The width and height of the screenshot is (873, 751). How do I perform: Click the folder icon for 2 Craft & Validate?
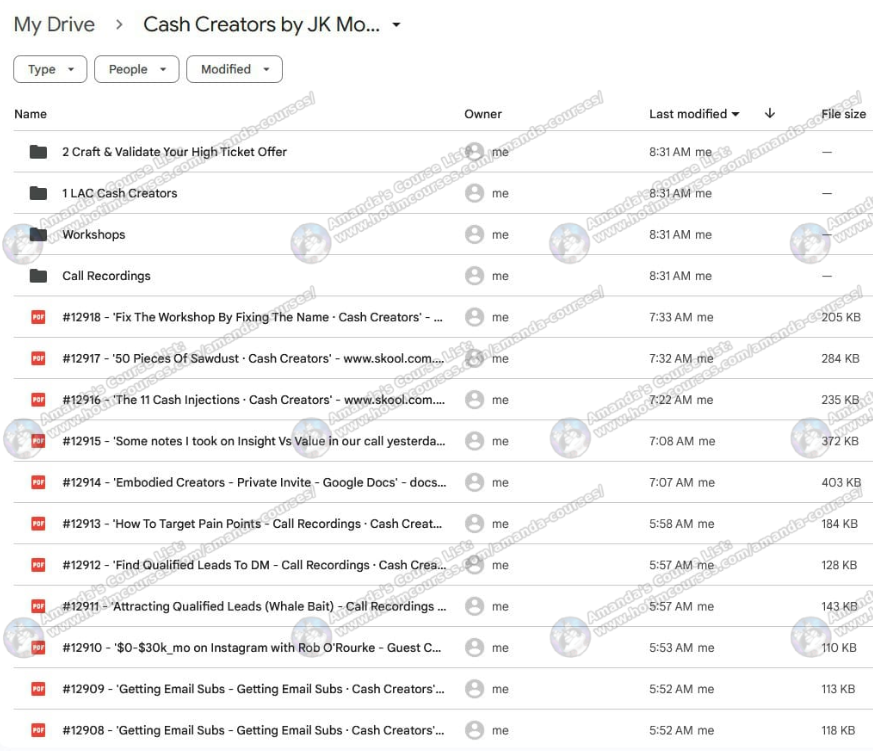coord(38,152)
